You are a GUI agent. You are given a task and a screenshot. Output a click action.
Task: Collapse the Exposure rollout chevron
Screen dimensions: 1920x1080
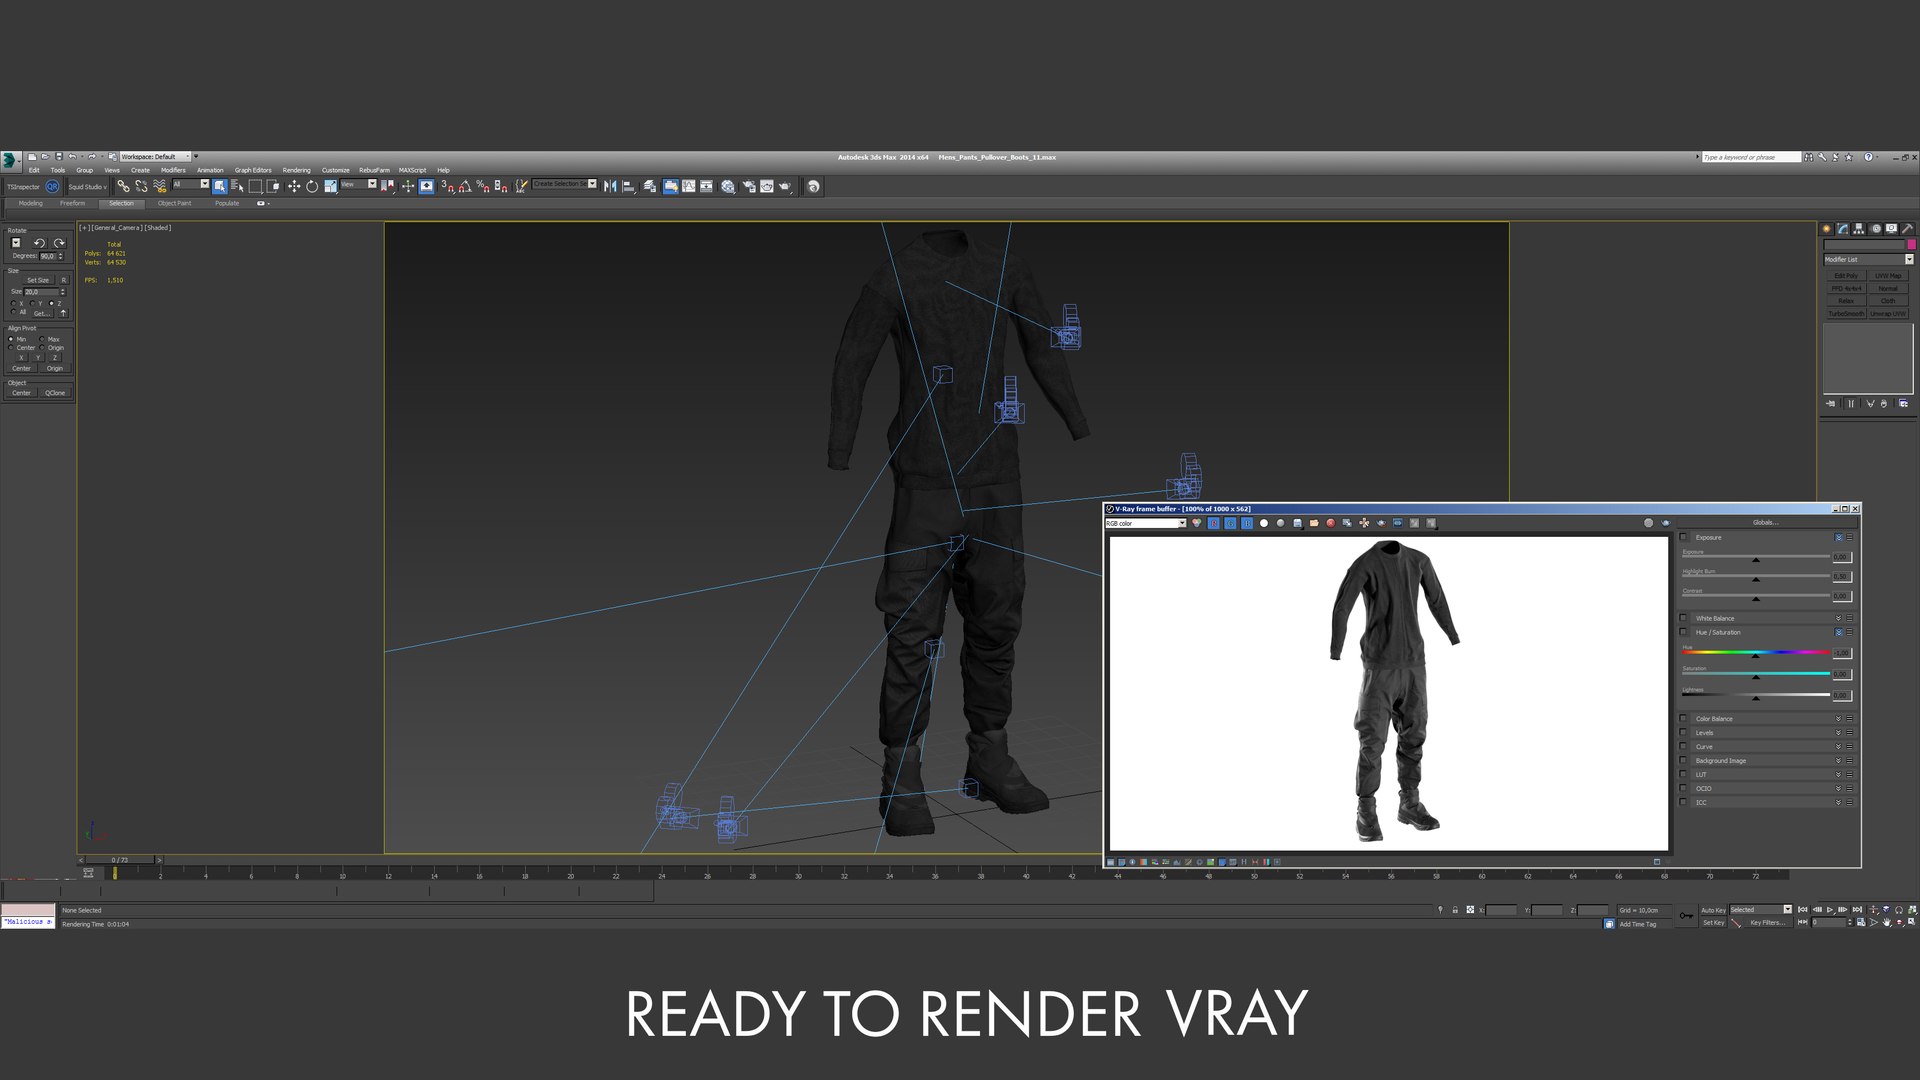(1838, 537)
